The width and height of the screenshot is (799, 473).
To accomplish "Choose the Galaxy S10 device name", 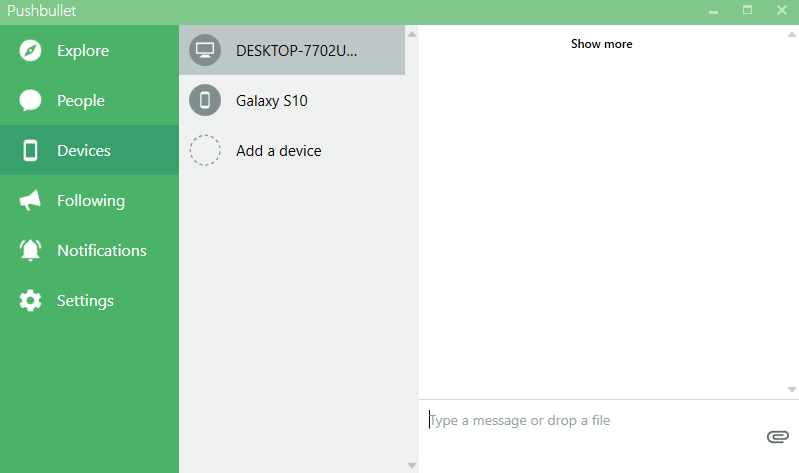I will coord(272,100).
